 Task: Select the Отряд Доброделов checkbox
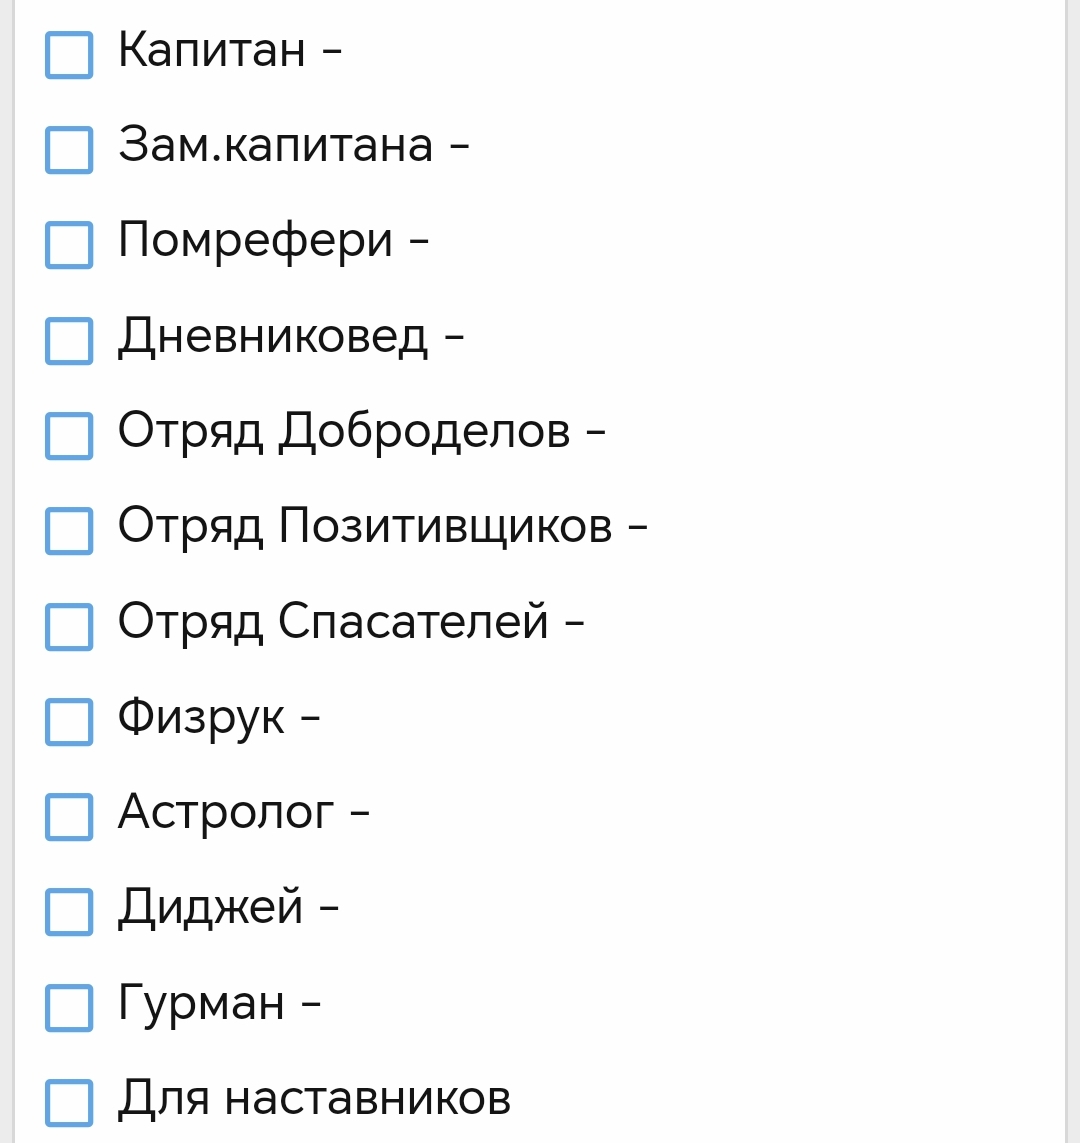coord(69,436)
